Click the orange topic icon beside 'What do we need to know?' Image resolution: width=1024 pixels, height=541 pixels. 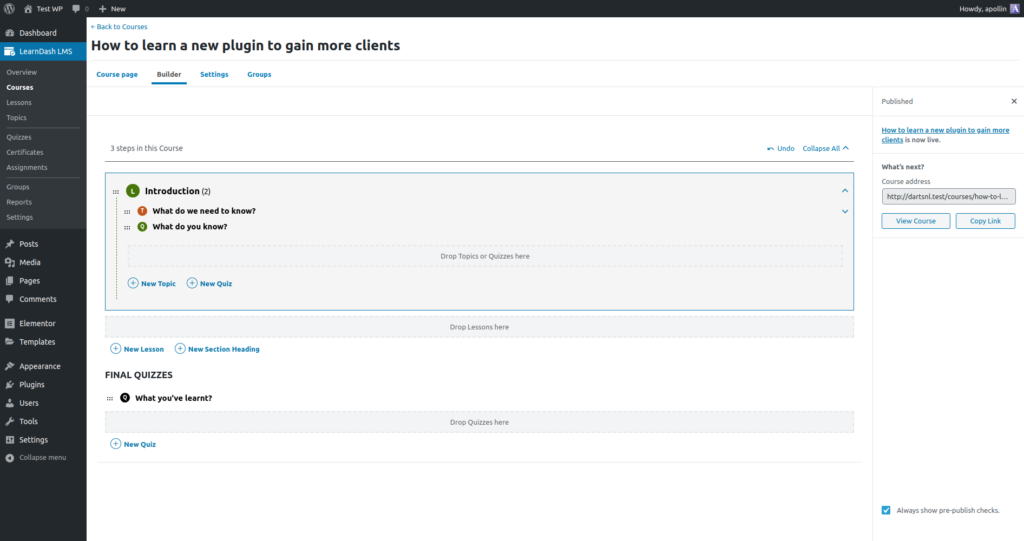point(142,211)
